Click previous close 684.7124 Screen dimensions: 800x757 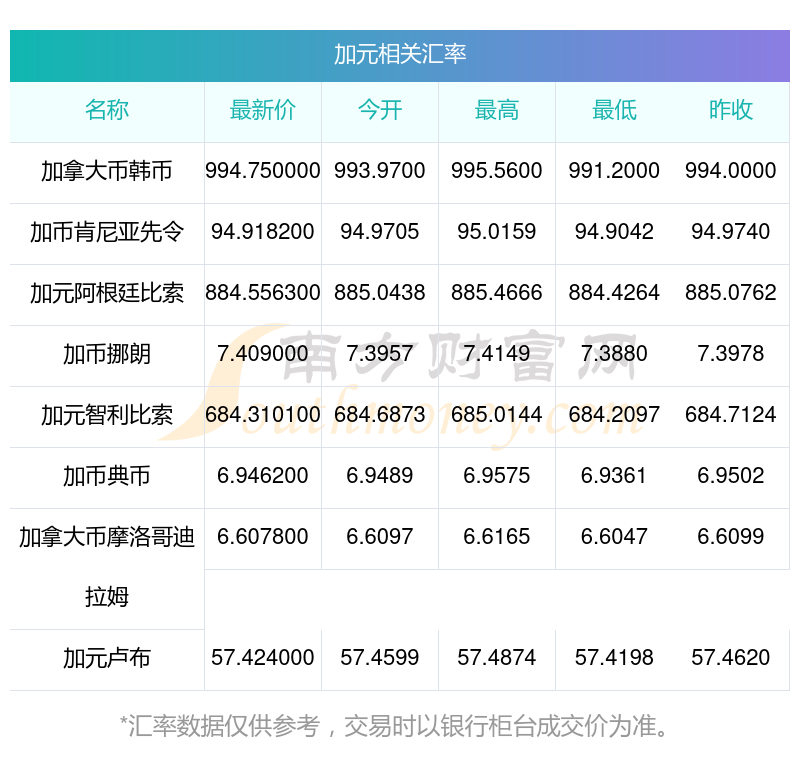(731, 415)
